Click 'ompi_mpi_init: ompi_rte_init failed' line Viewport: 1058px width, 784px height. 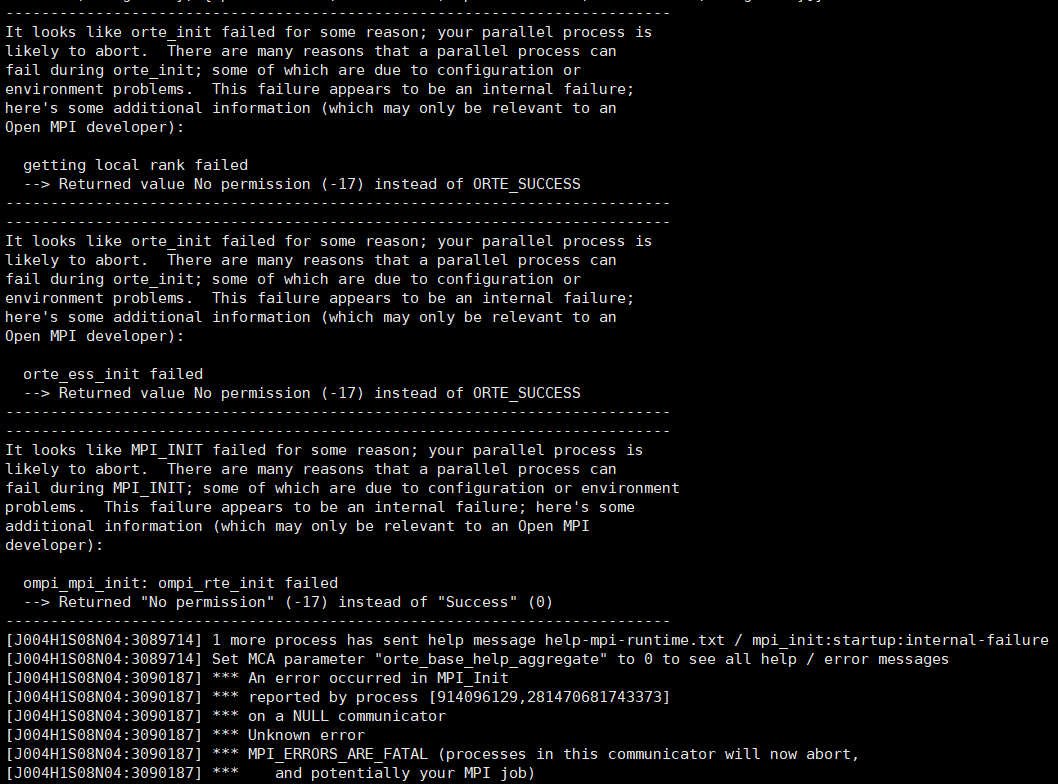click(x=180, y=584)
